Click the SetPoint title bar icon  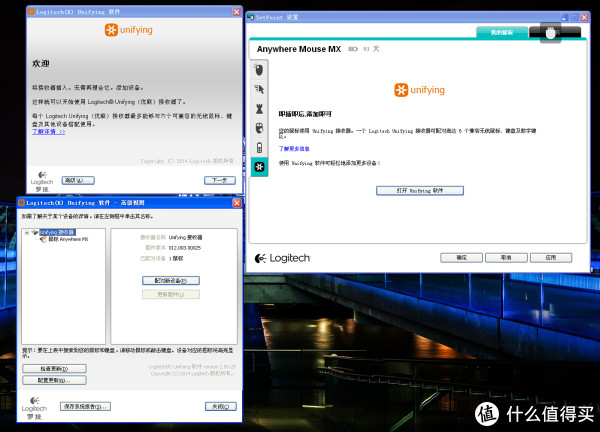pyautogui.click(x=251, y=17)
